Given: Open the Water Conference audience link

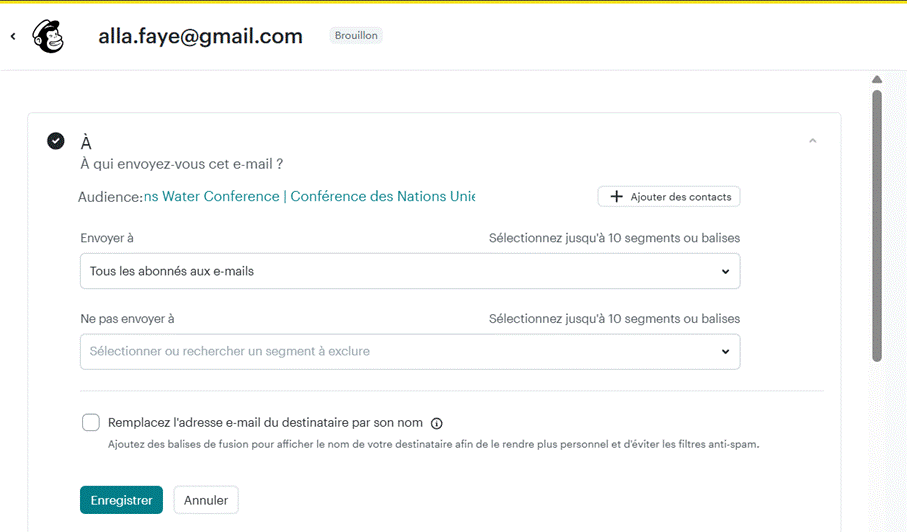Looking at the screenshot, I should [309, 197].
